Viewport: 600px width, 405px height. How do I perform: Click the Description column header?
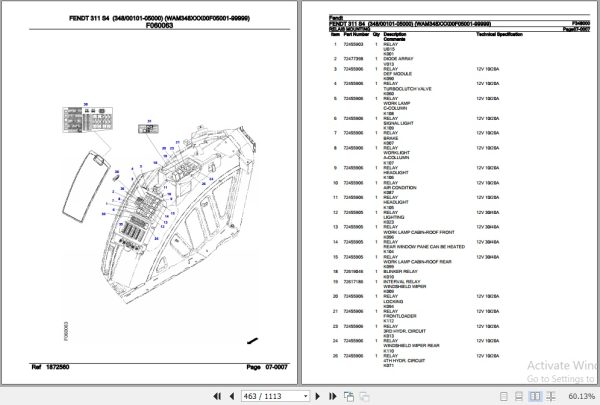pos(395,34)
